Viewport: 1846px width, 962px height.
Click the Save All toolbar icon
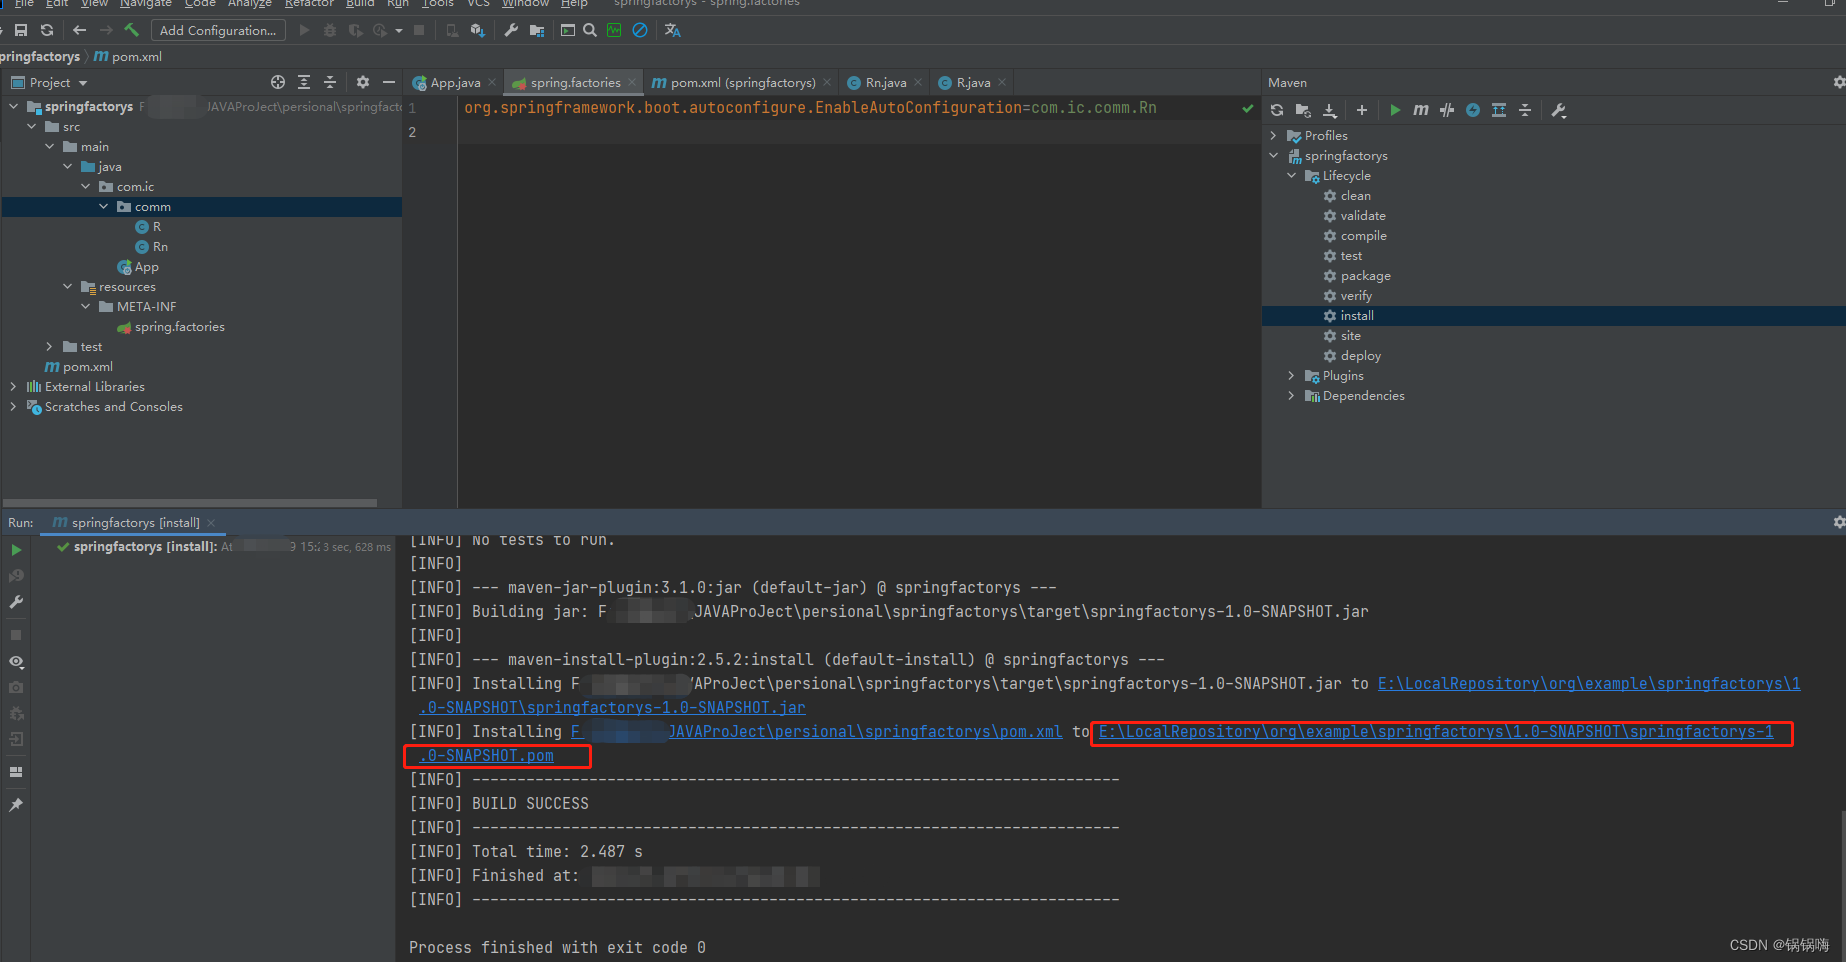21,31
